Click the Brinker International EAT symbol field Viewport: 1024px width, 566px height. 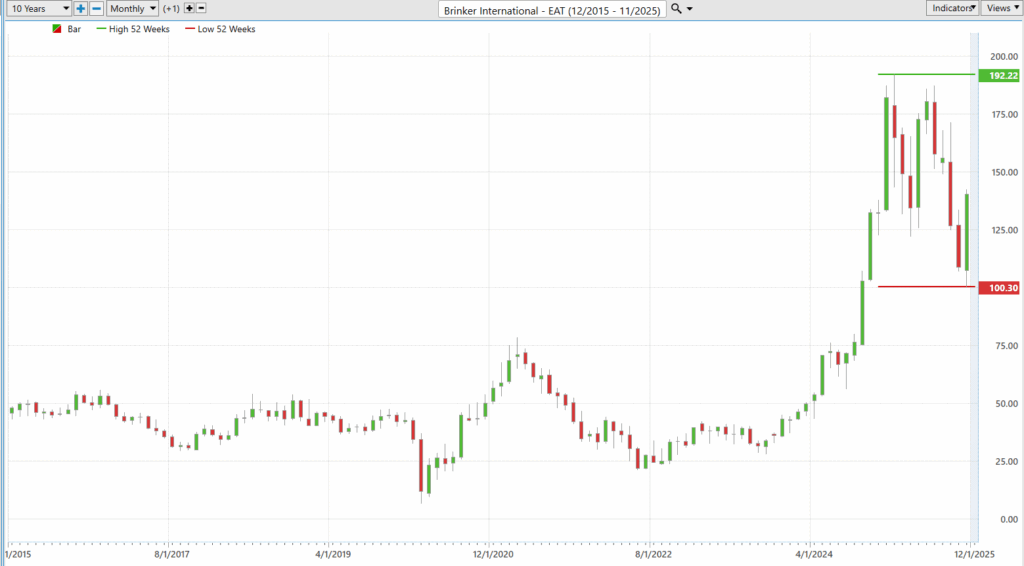(x=552, y=10)
